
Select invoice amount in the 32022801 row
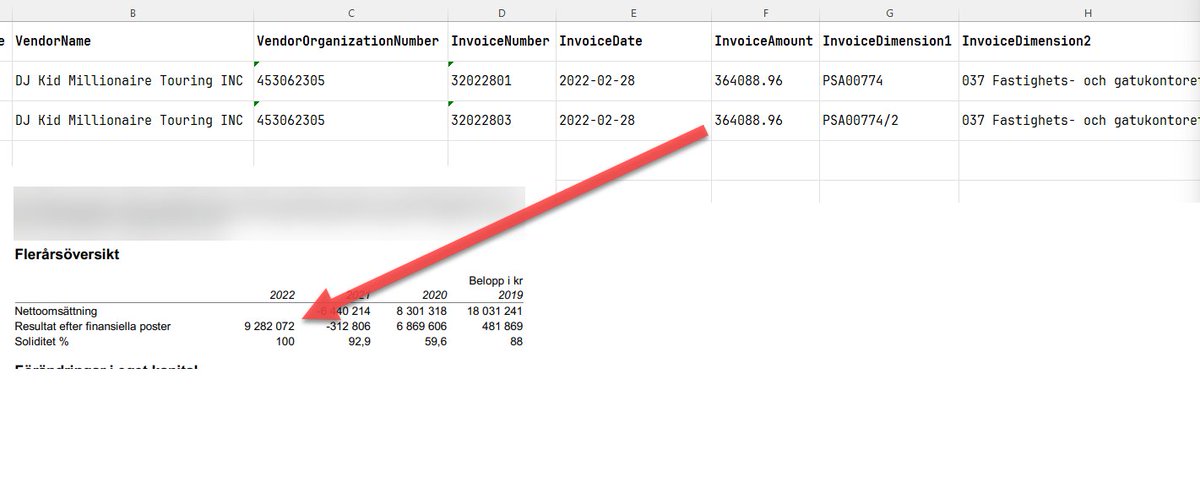click(765, 81)
